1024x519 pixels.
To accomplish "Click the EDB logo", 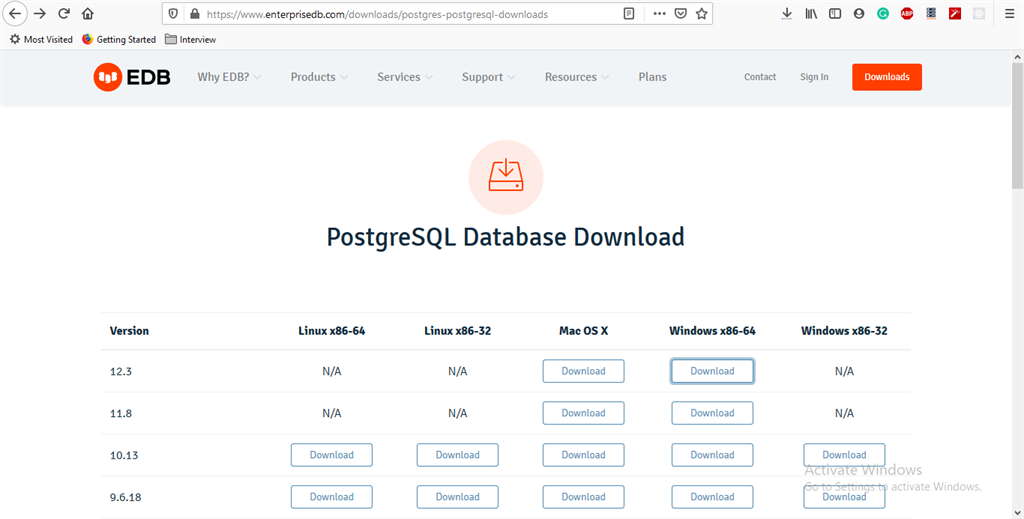I will click(x=132, y=77).
